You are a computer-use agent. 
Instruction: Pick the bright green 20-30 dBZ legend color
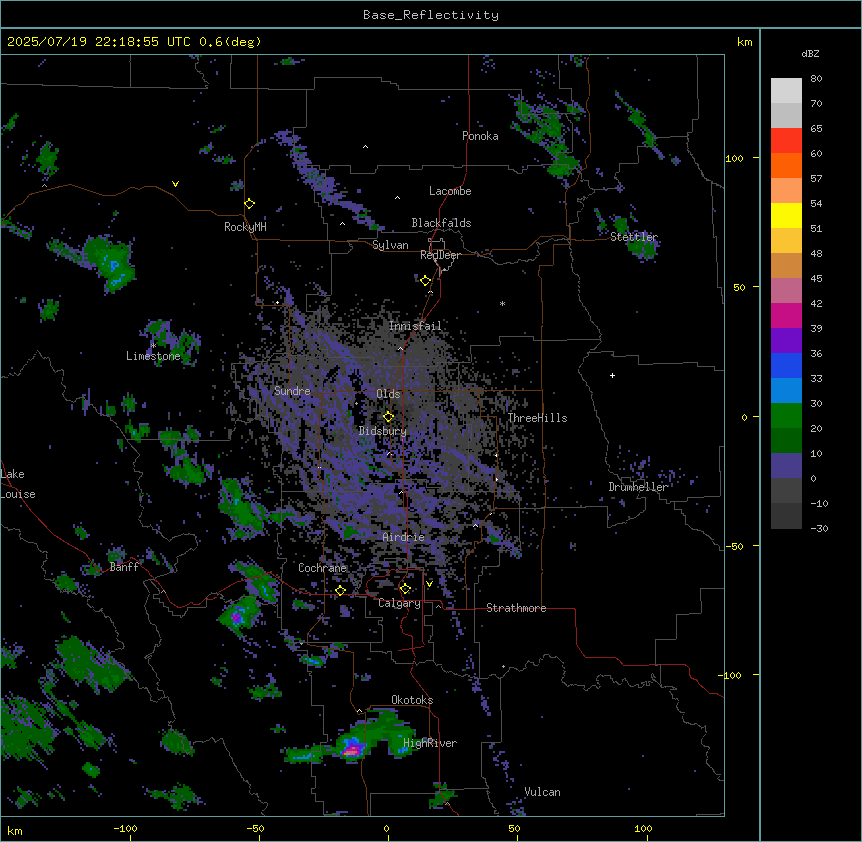pos(786,416)
